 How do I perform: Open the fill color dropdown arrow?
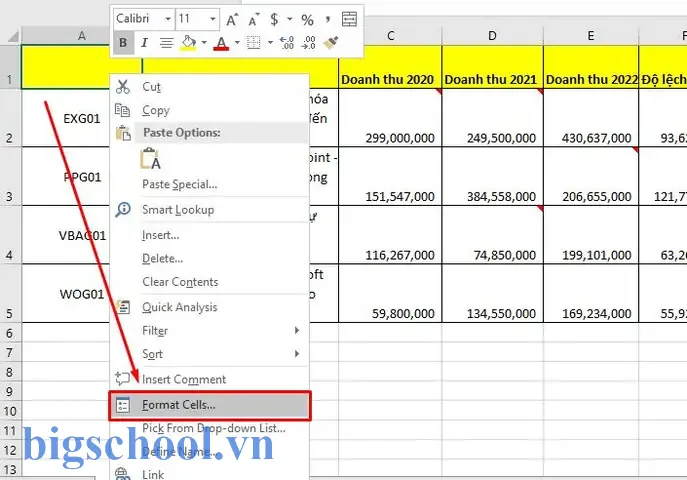click(x=204, y=42)
